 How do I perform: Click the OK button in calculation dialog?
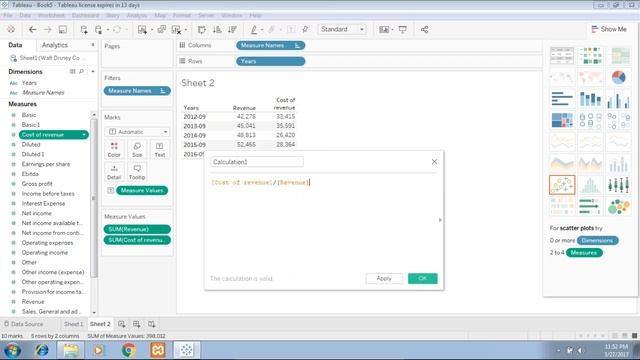coord(422,278)
